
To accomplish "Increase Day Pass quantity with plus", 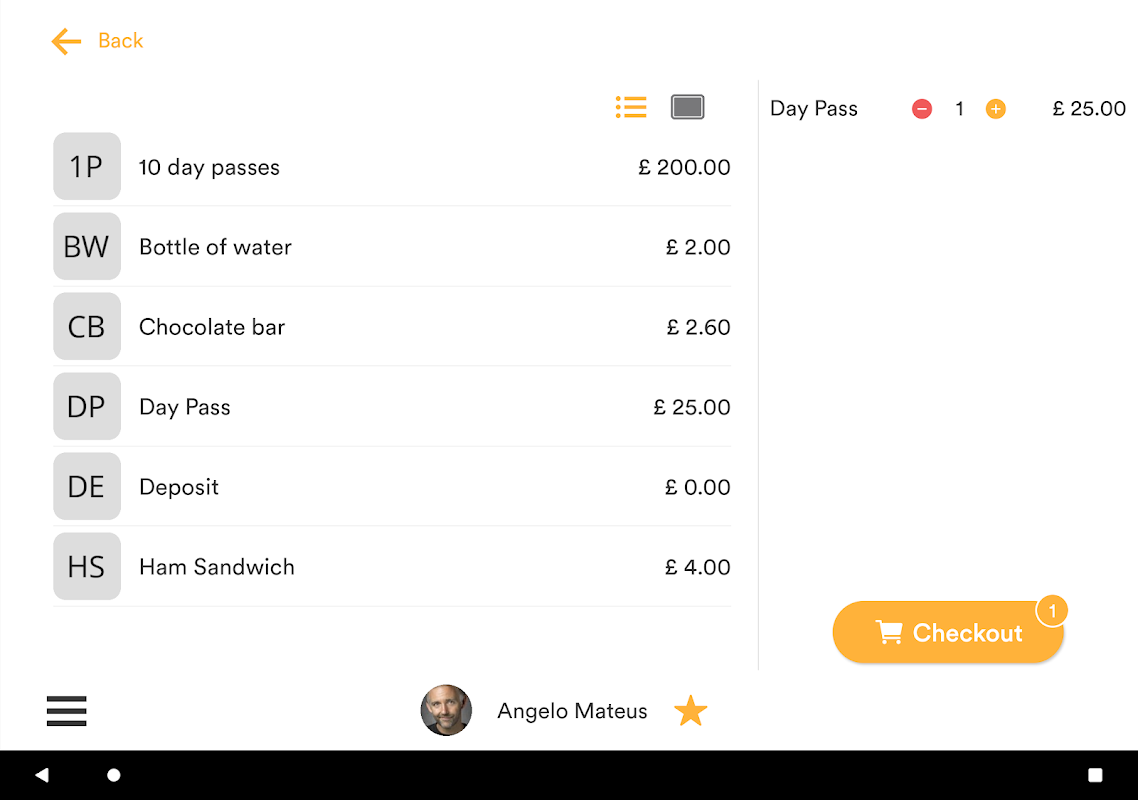I will click(x=996, y=109).
